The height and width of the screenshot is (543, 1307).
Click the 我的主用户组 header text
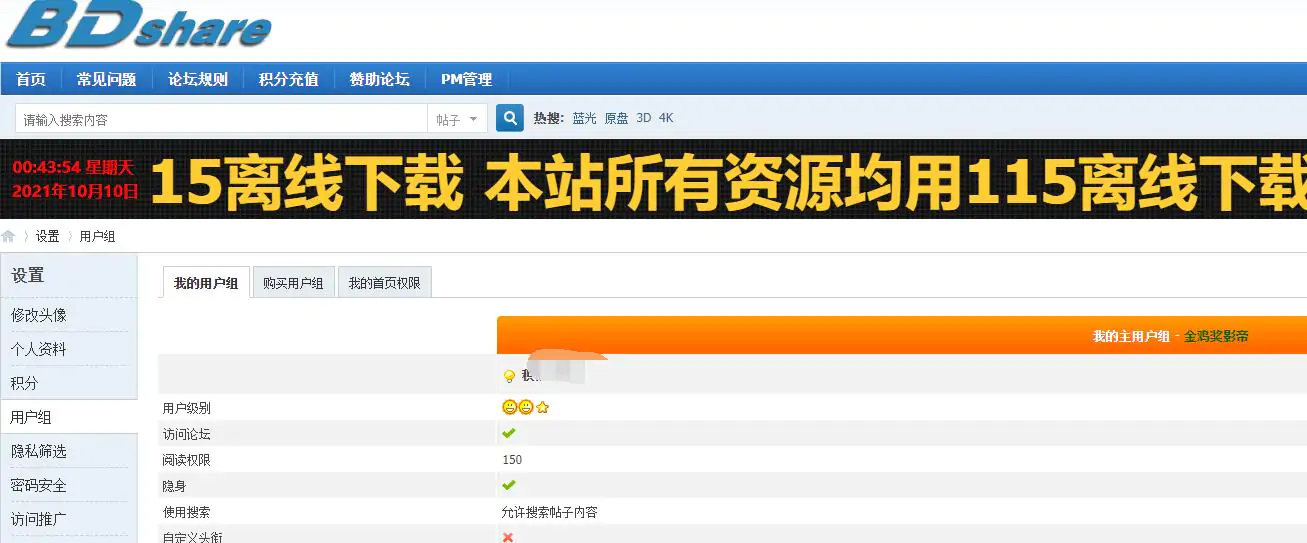tap(1131, 336)
